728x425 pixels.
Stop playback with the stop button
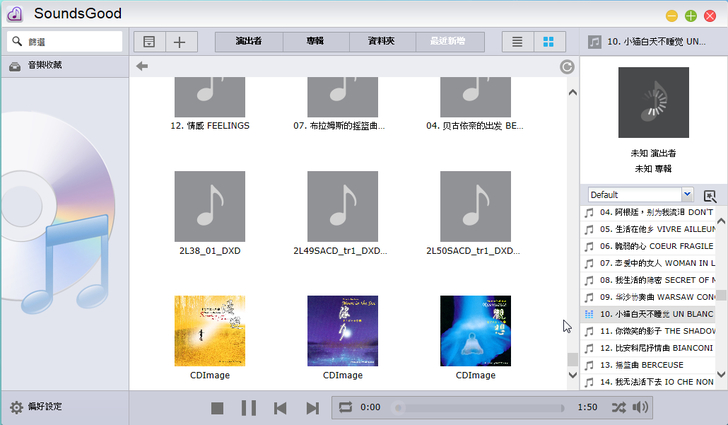[x=217, y=408]
